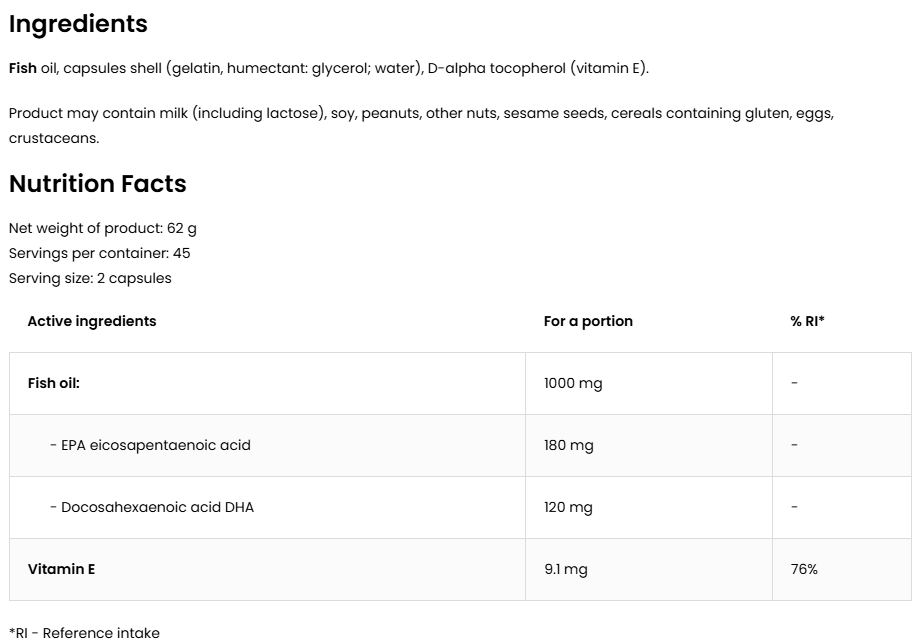
Task: Click the Net weight of product line
Action: click(102, 228)
